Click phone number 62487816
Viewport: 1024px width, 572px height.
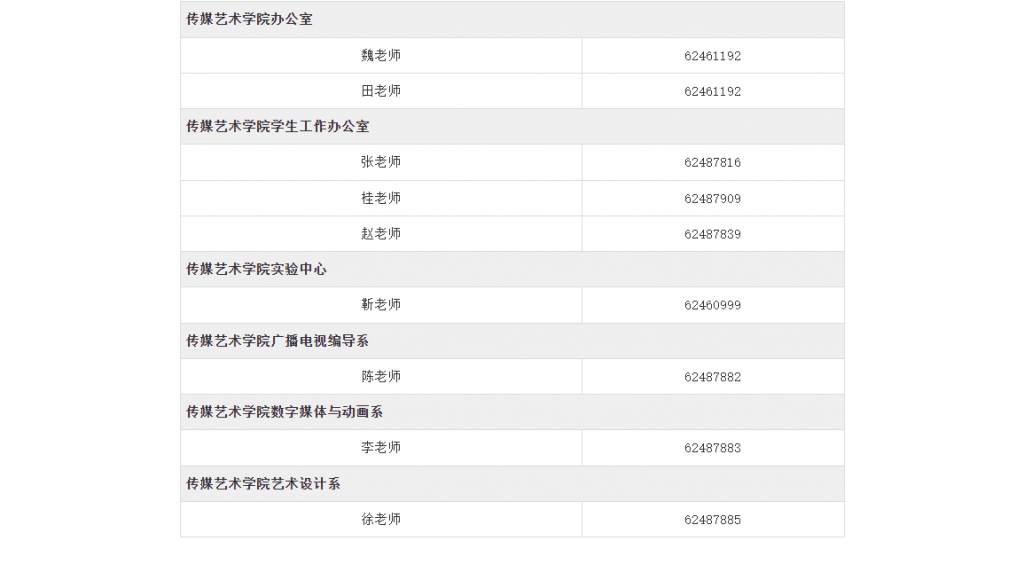[x=712, y=163]
